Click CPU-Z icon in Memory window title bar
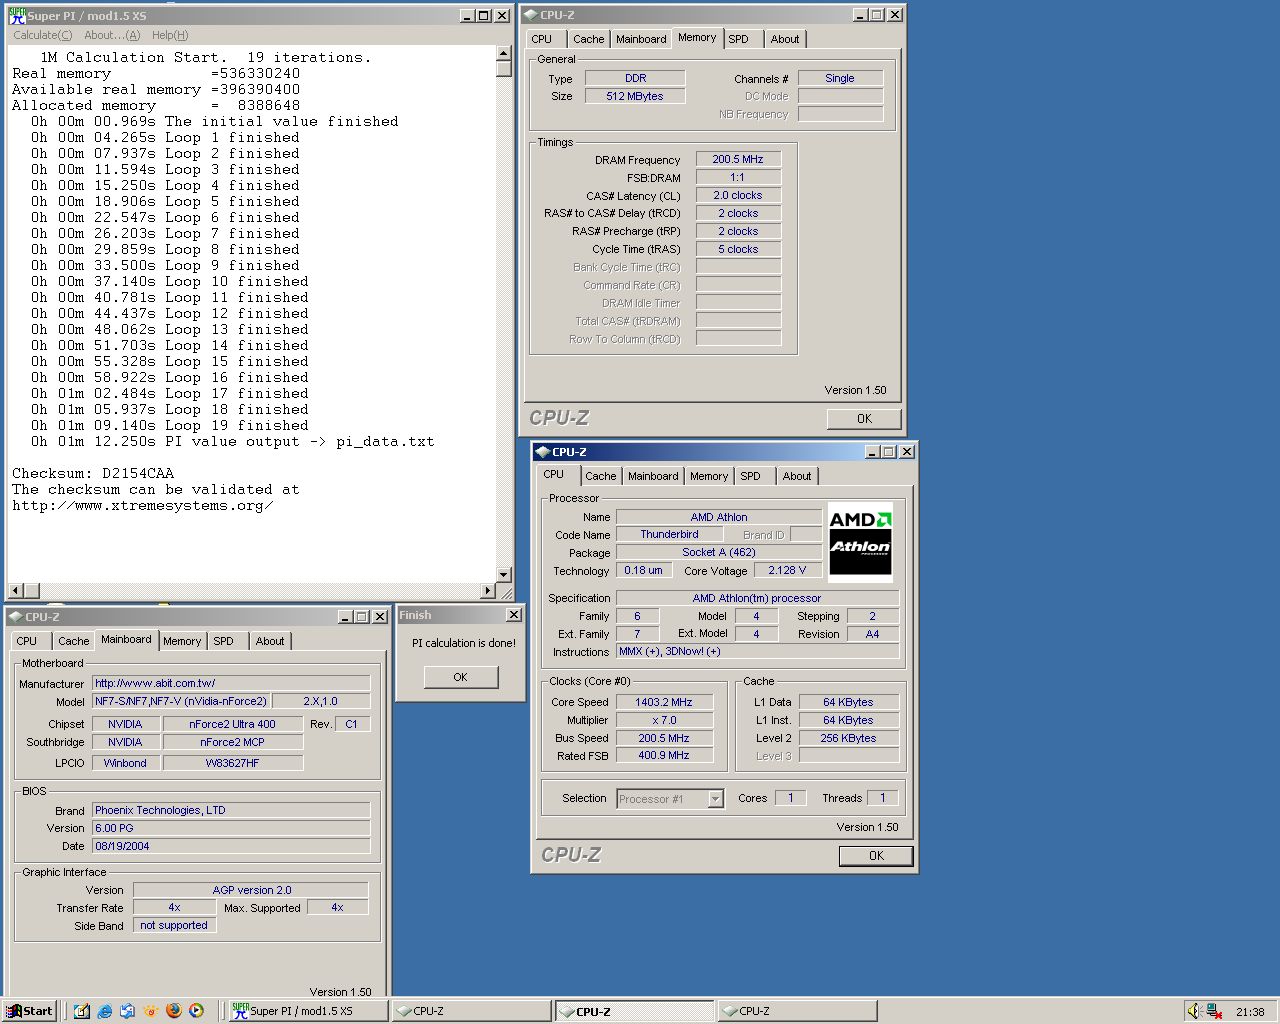Viewport: 1280px width, 1024px height. pyautogui.click(x=530, y=15)
